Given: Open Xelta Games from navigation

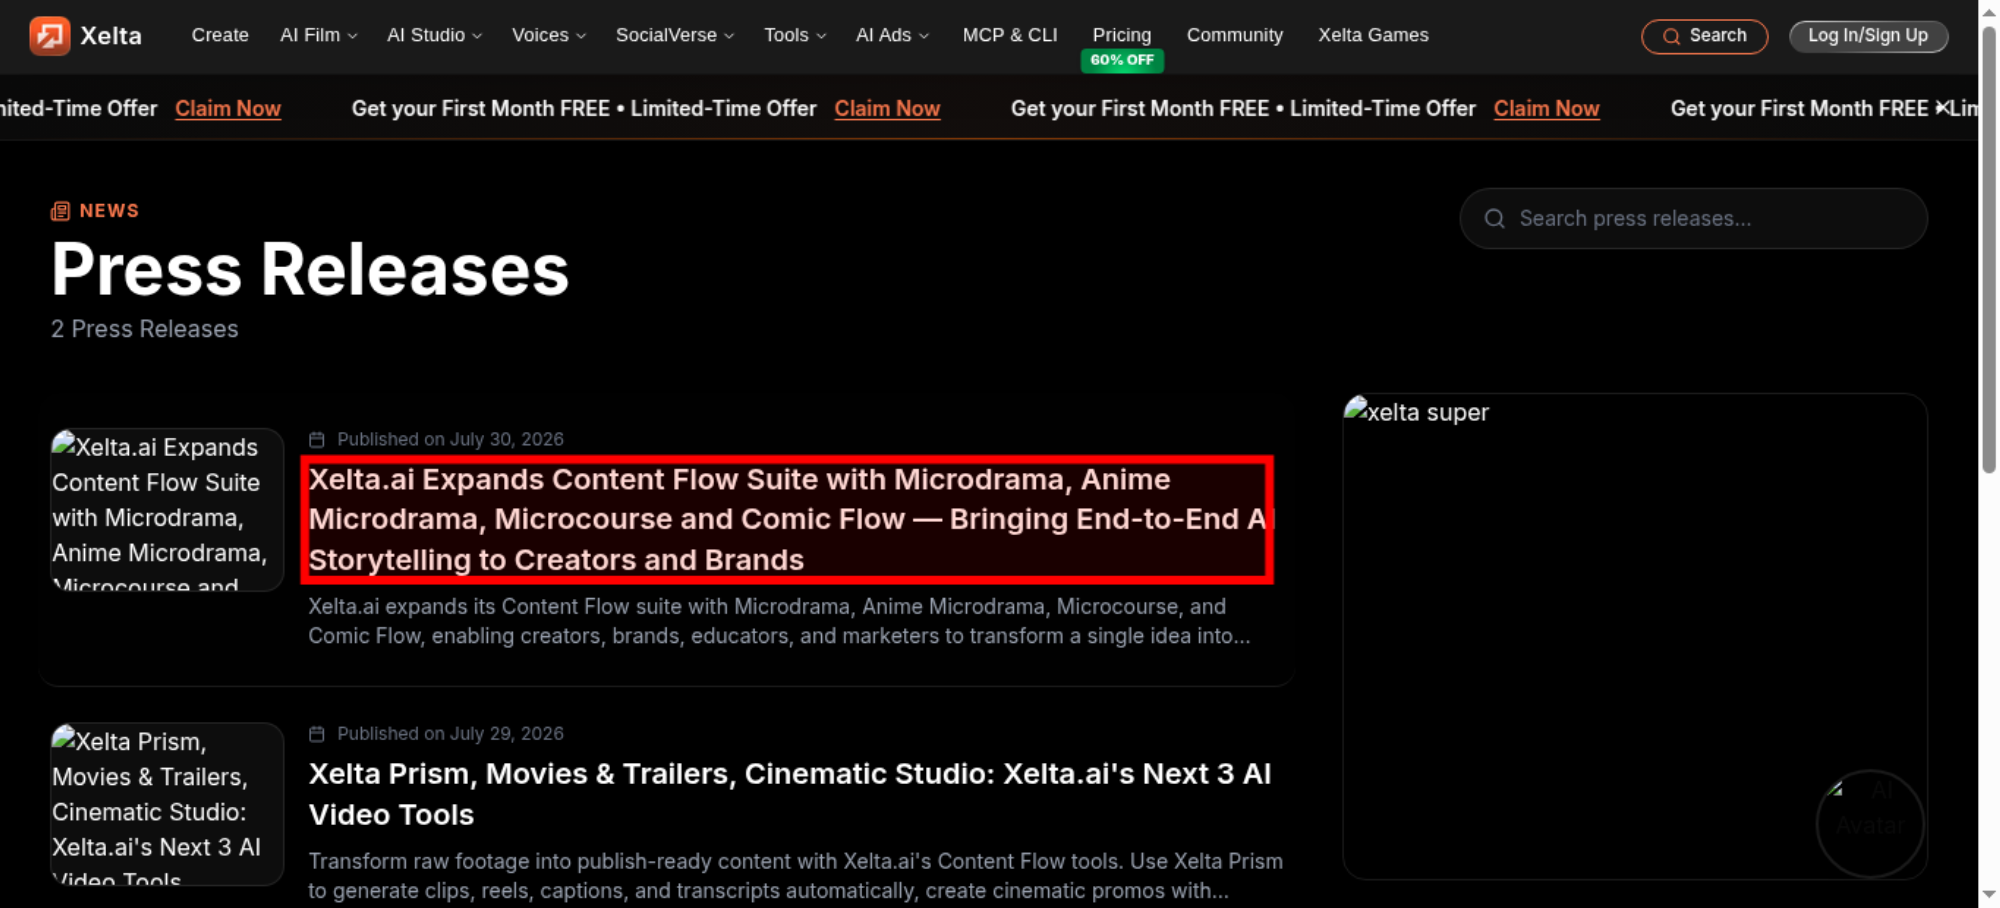Looking at the screenshot, I should [x=1373, y=35].
